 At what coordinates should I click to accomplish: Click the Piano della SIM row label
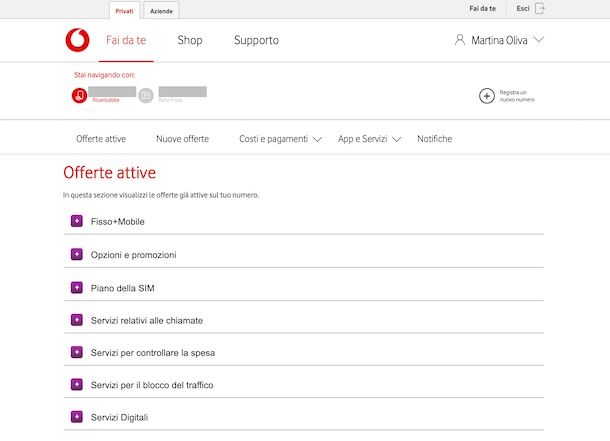click(123, 288)
